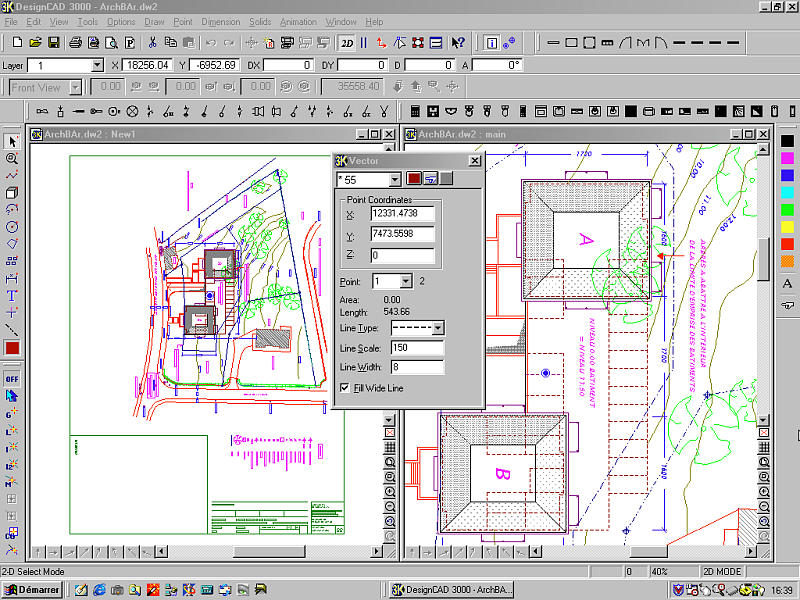
Task: Toggle the OFF snap button in left toolbox
Action: (12, 379)
